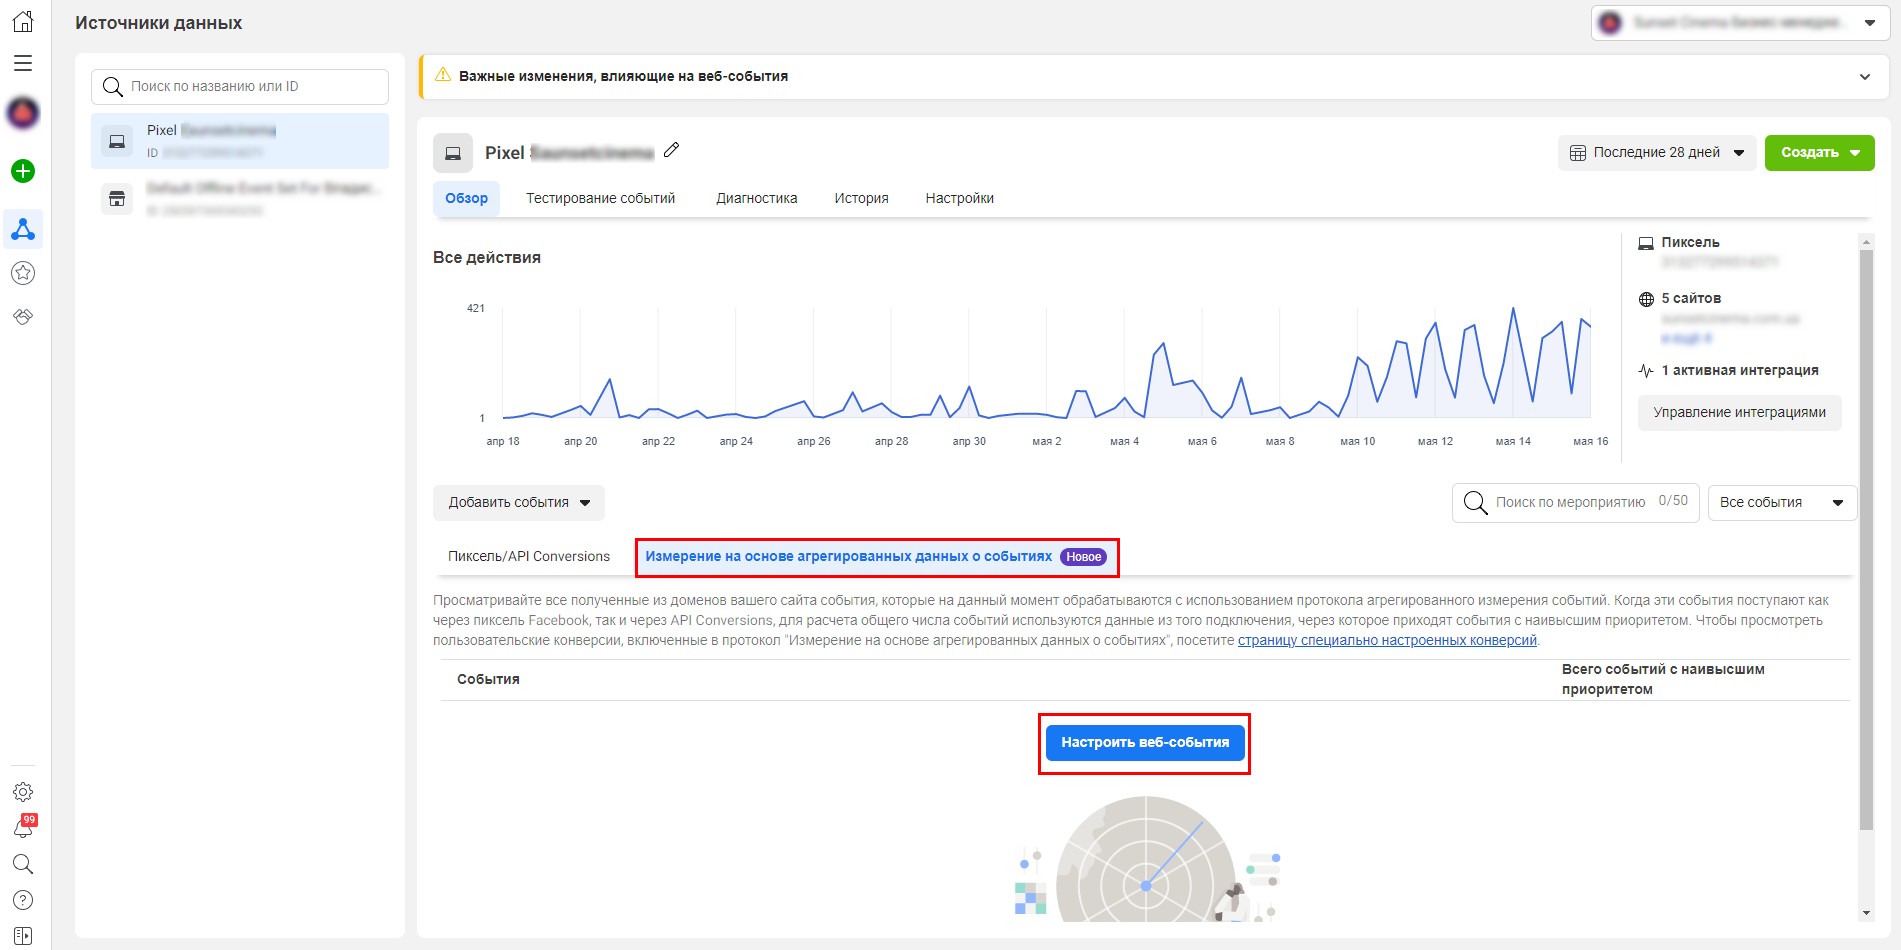Click the magnifier search icon in sidebar
This screenshot has height=950, width=1901.
pyautogui.click(x=23, y=864)
